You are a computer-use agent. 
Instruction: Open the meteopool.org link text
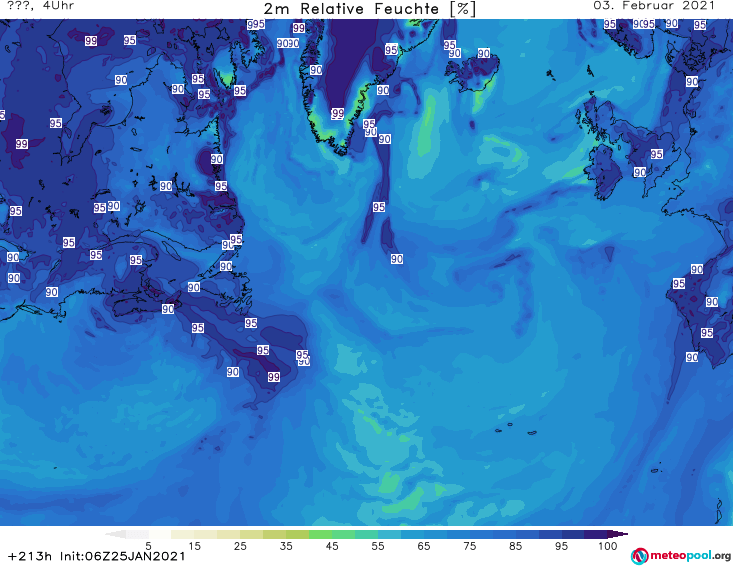(x=690, y=555)
